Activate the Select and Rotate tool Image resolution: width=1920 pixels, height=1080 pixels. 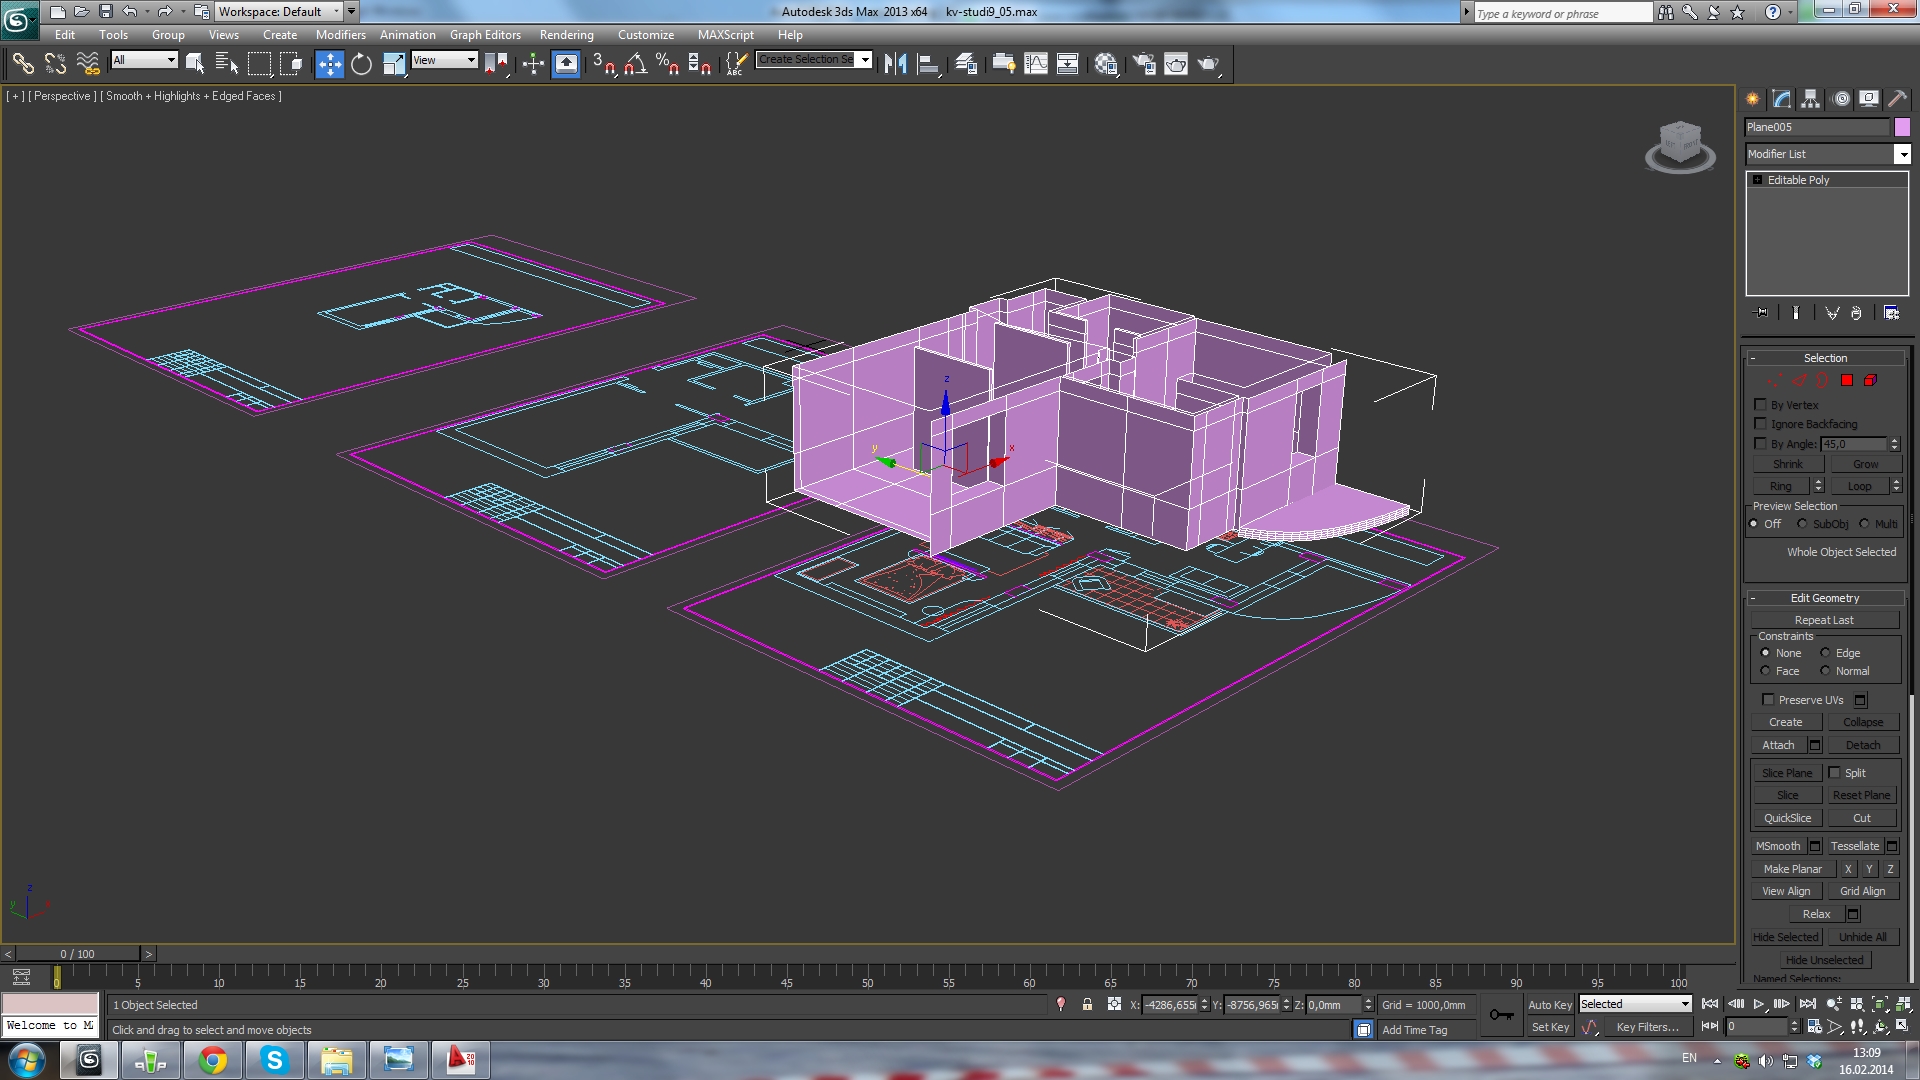(x=361, y=64)
